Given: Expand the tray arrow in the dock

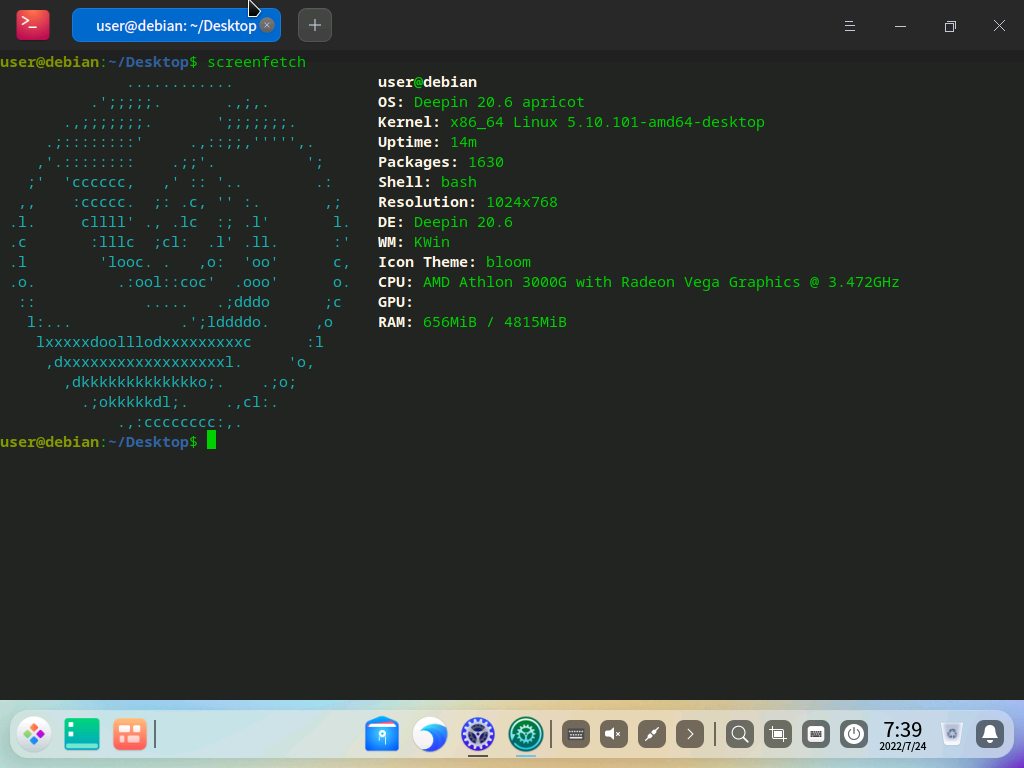Looking at the screenshot, I should (x=690, y=735).
